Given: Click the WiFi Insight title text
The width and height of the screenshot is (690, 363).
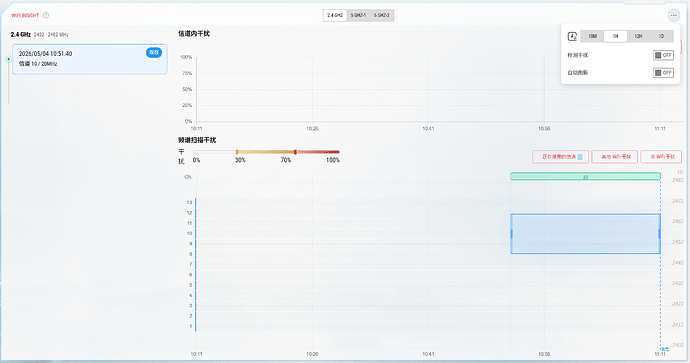Looking at the screenshot, I should [25, 15].
